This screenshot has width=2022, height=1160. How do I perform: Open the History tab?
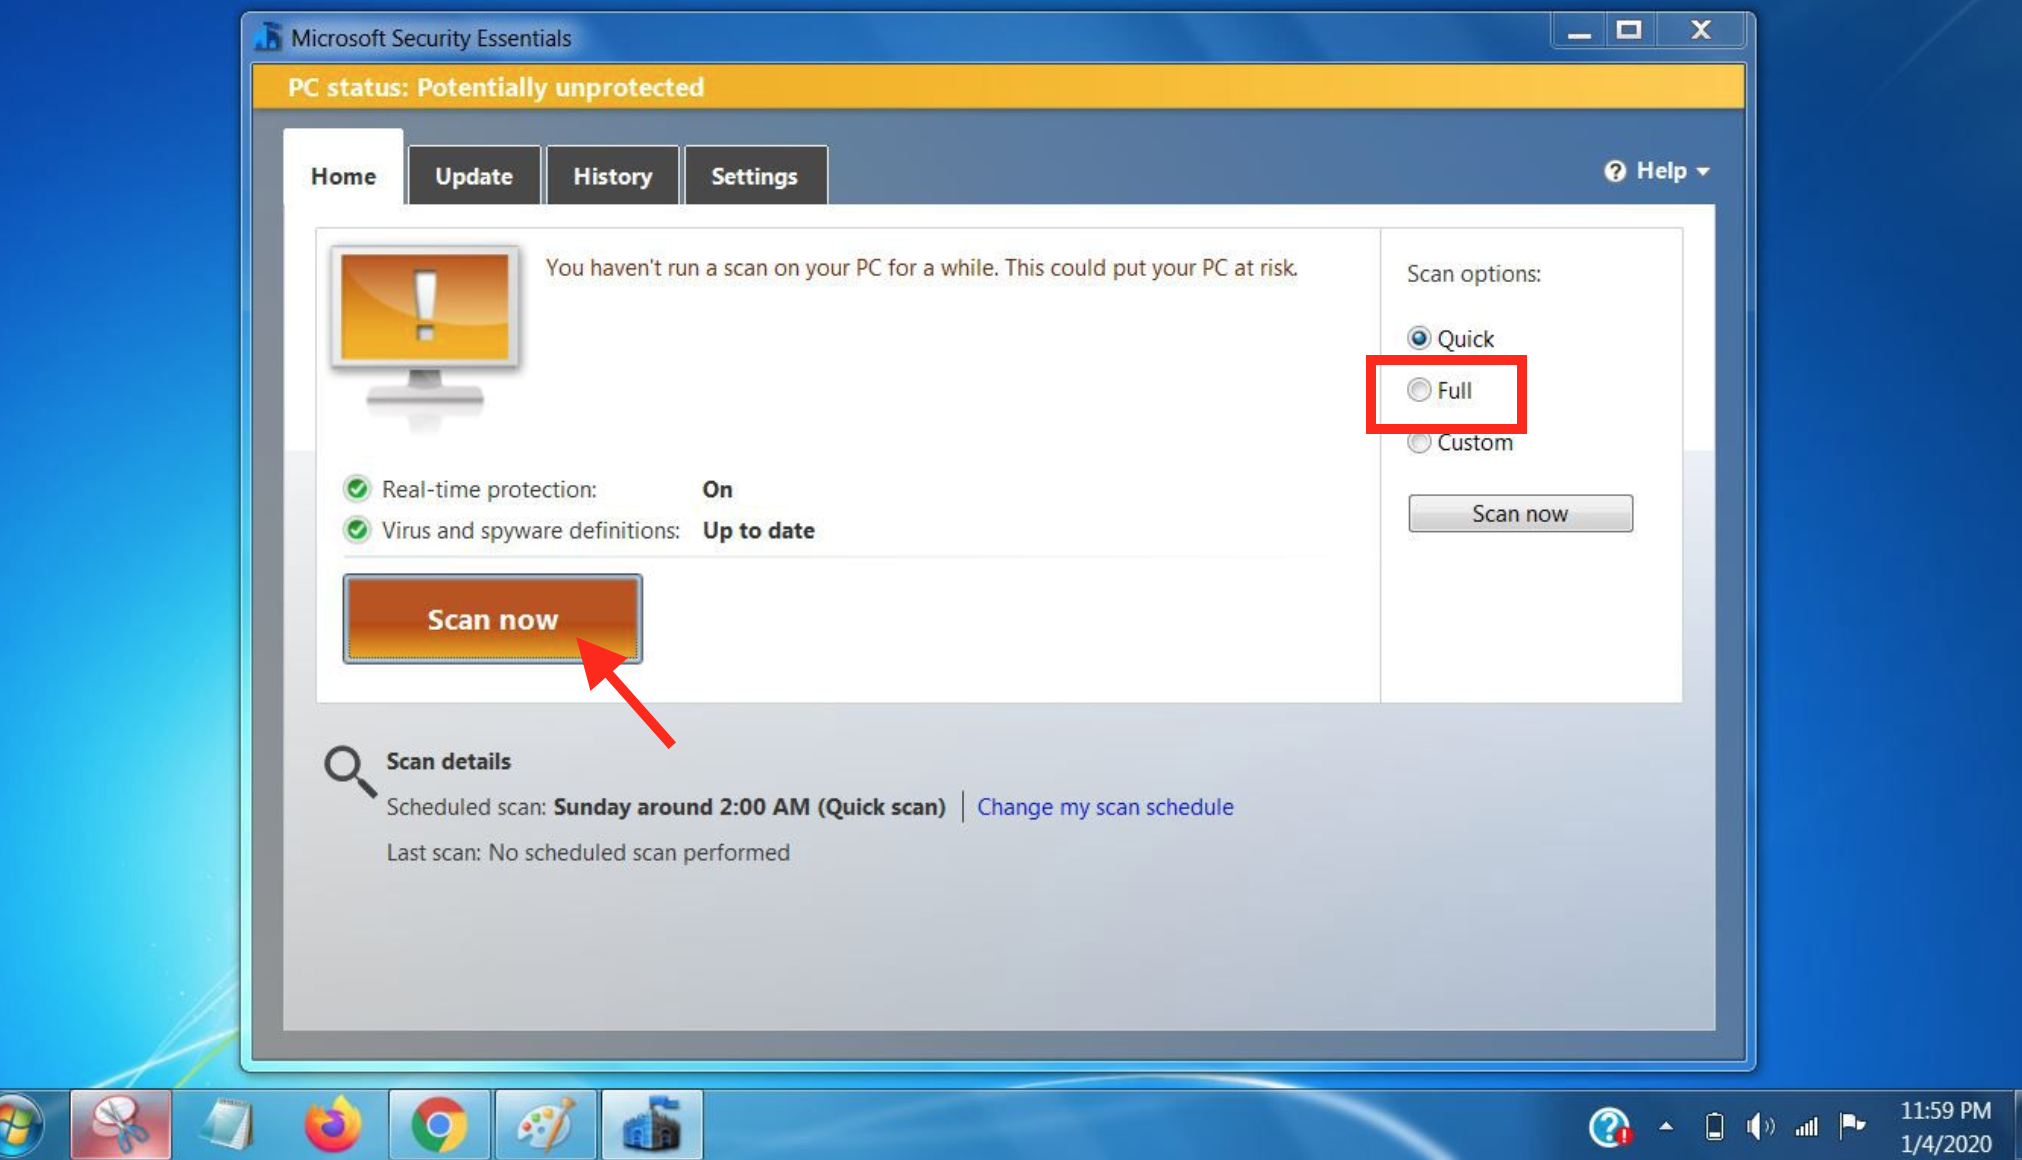(x=612, y=176)
